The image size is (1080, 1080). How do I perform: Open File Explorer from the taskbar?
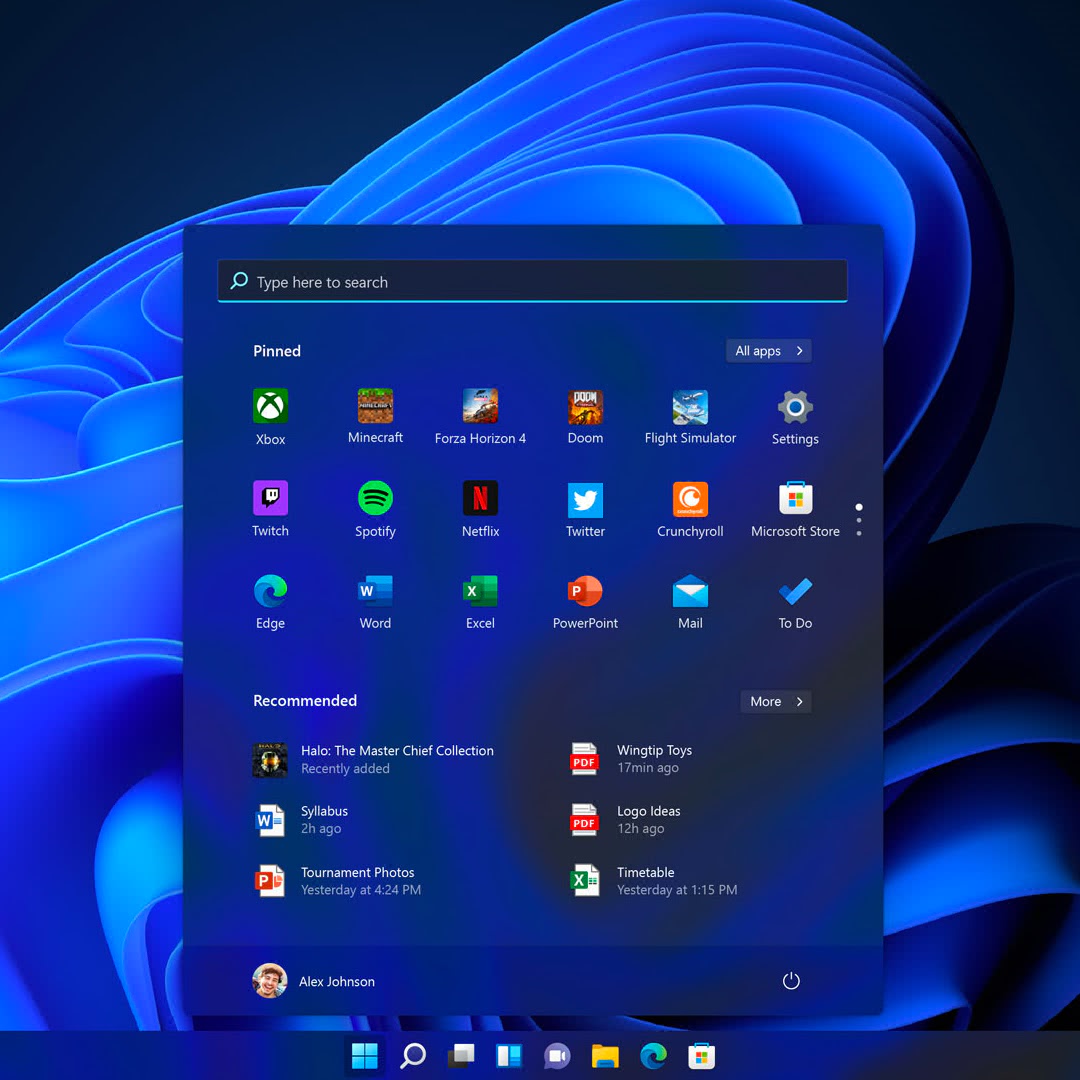605,1056
